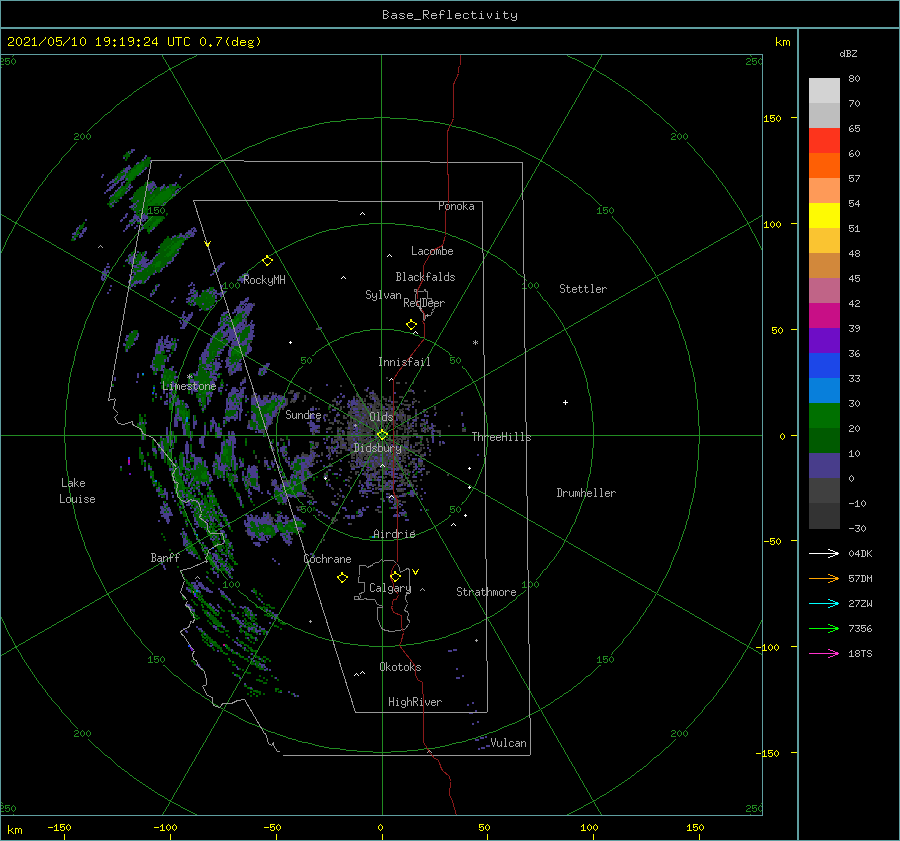Click the 04DK legend text
The height and width of the screenshot is (841, 900).
860,553
